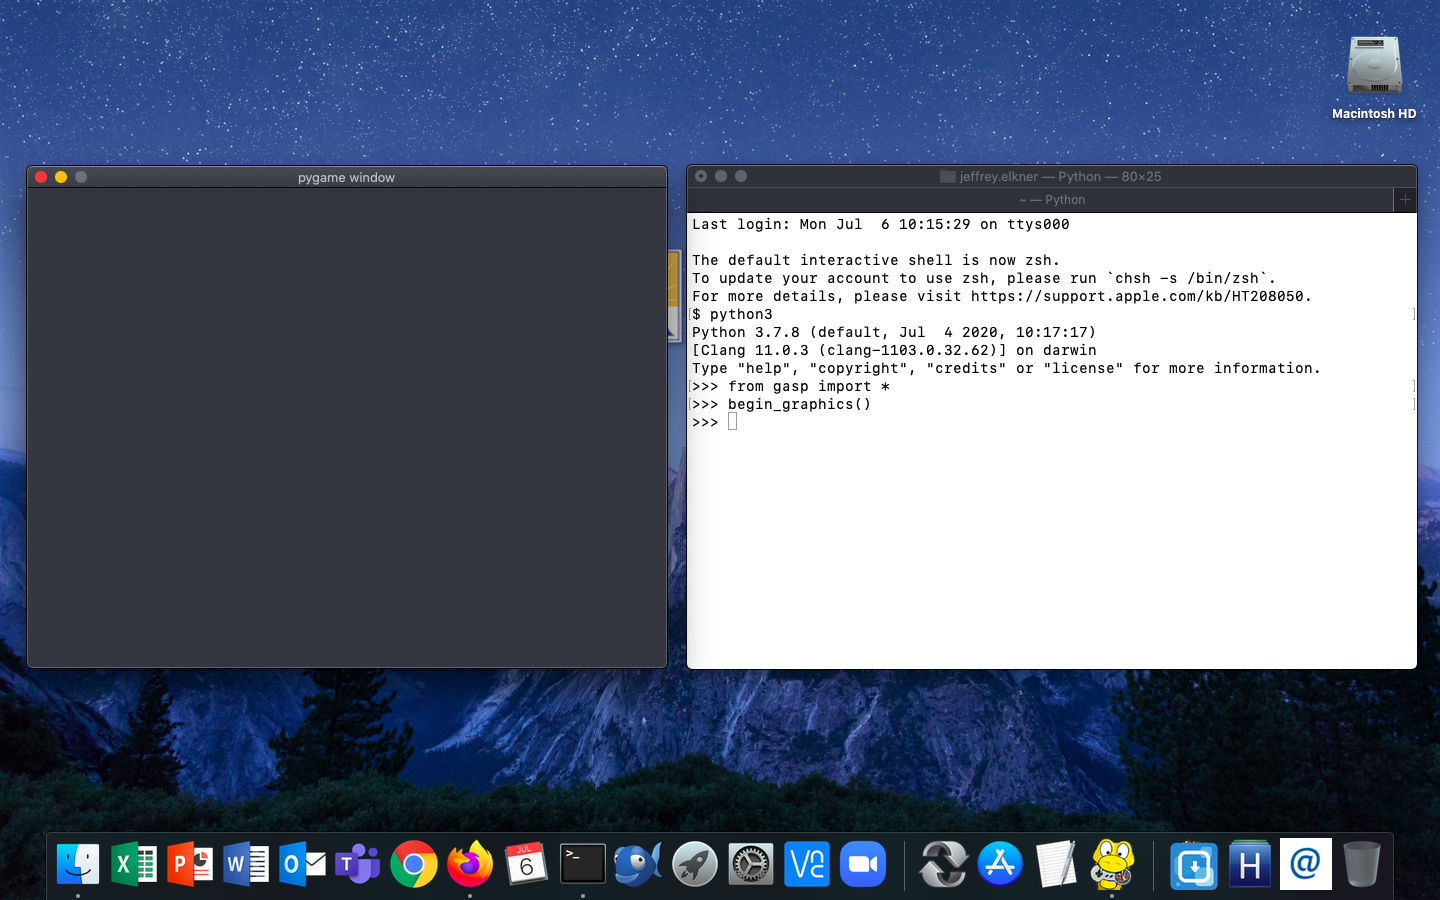
Task: Minimize the pygame window with yellow button
Action: (x=61, y=177)
